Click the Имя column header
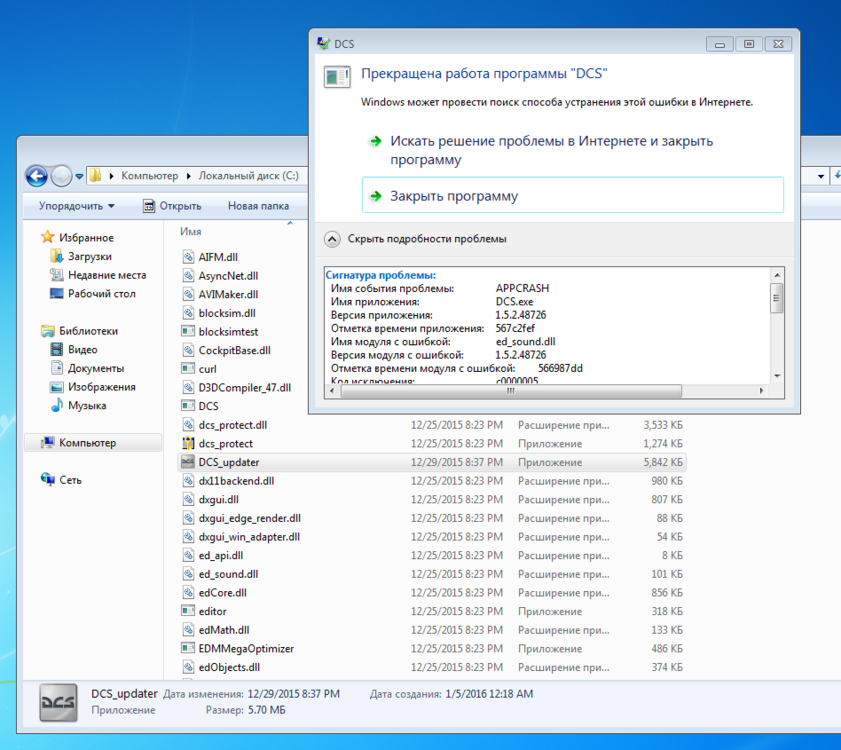 [x=190, y=231]
